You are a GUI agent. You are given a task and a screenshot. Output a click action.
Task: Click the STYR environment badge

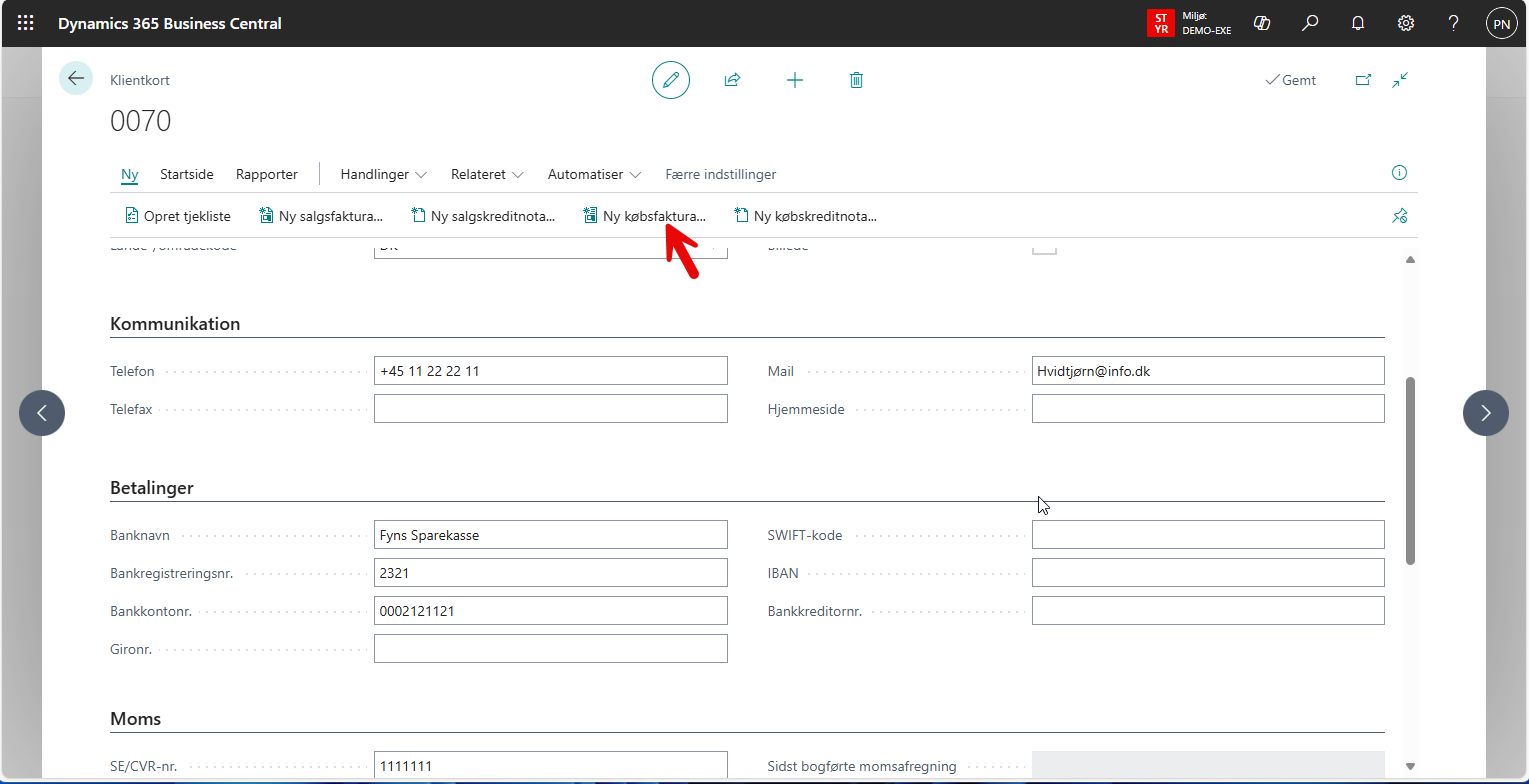point(1161,23)
